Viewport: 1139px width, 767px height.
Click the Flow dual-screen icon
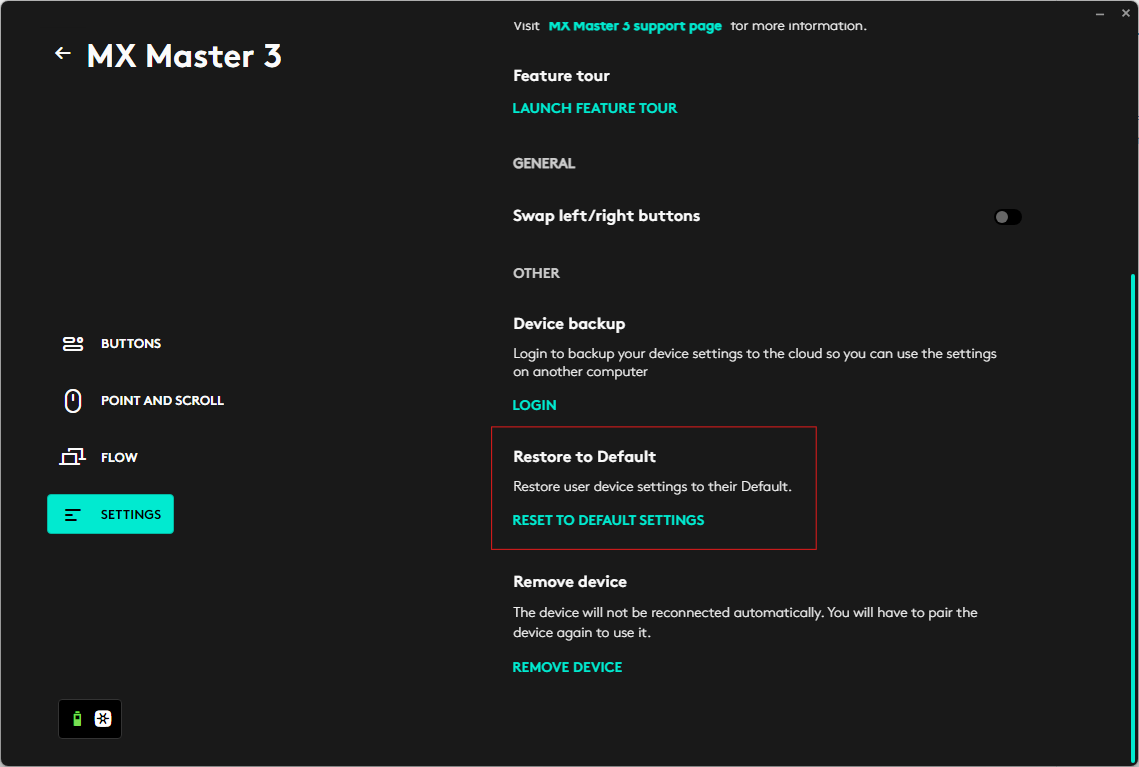(73, 458)
